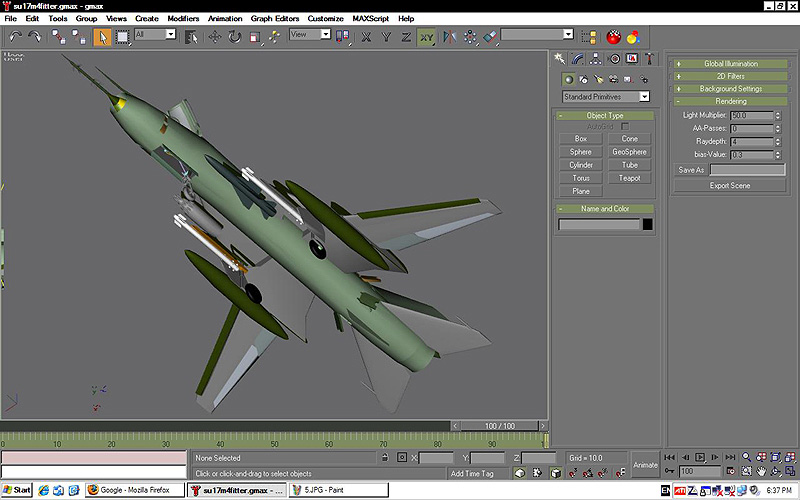Open the Utilities hammer panel tab
The image size is (800, 500).
point(649,58)
